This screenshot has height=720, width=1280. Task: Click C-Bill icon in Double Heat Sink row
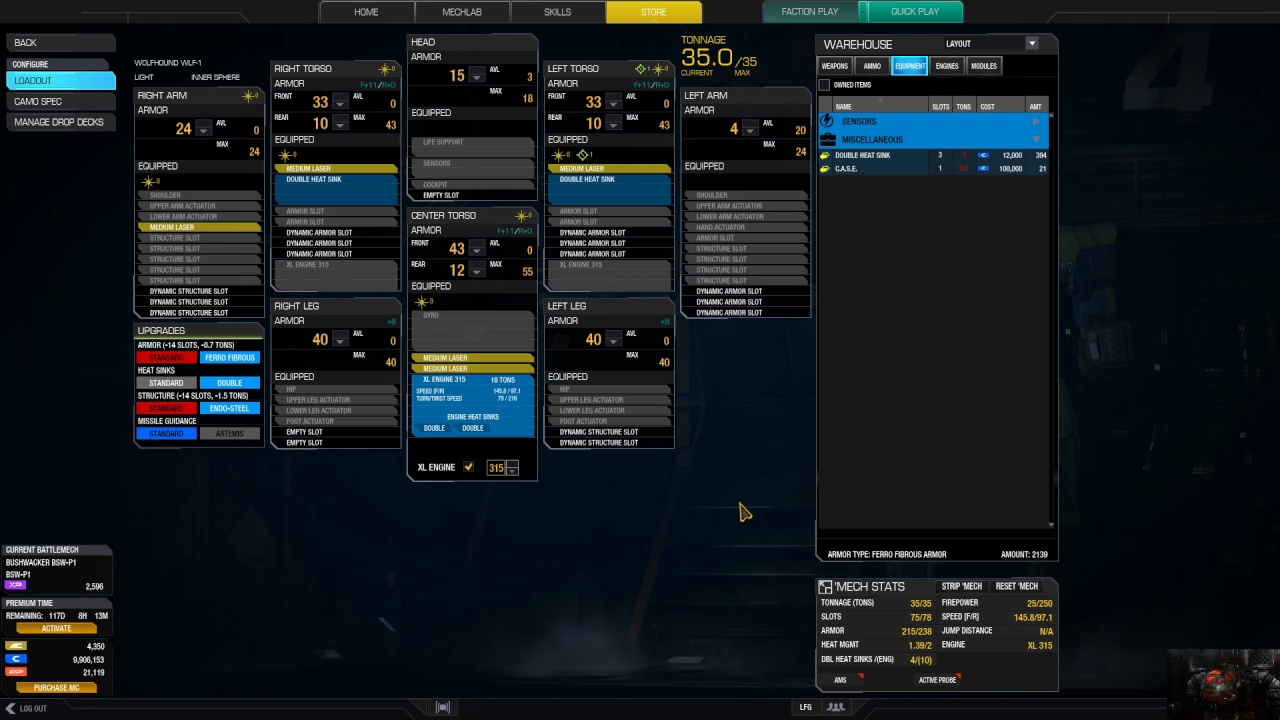983,156
